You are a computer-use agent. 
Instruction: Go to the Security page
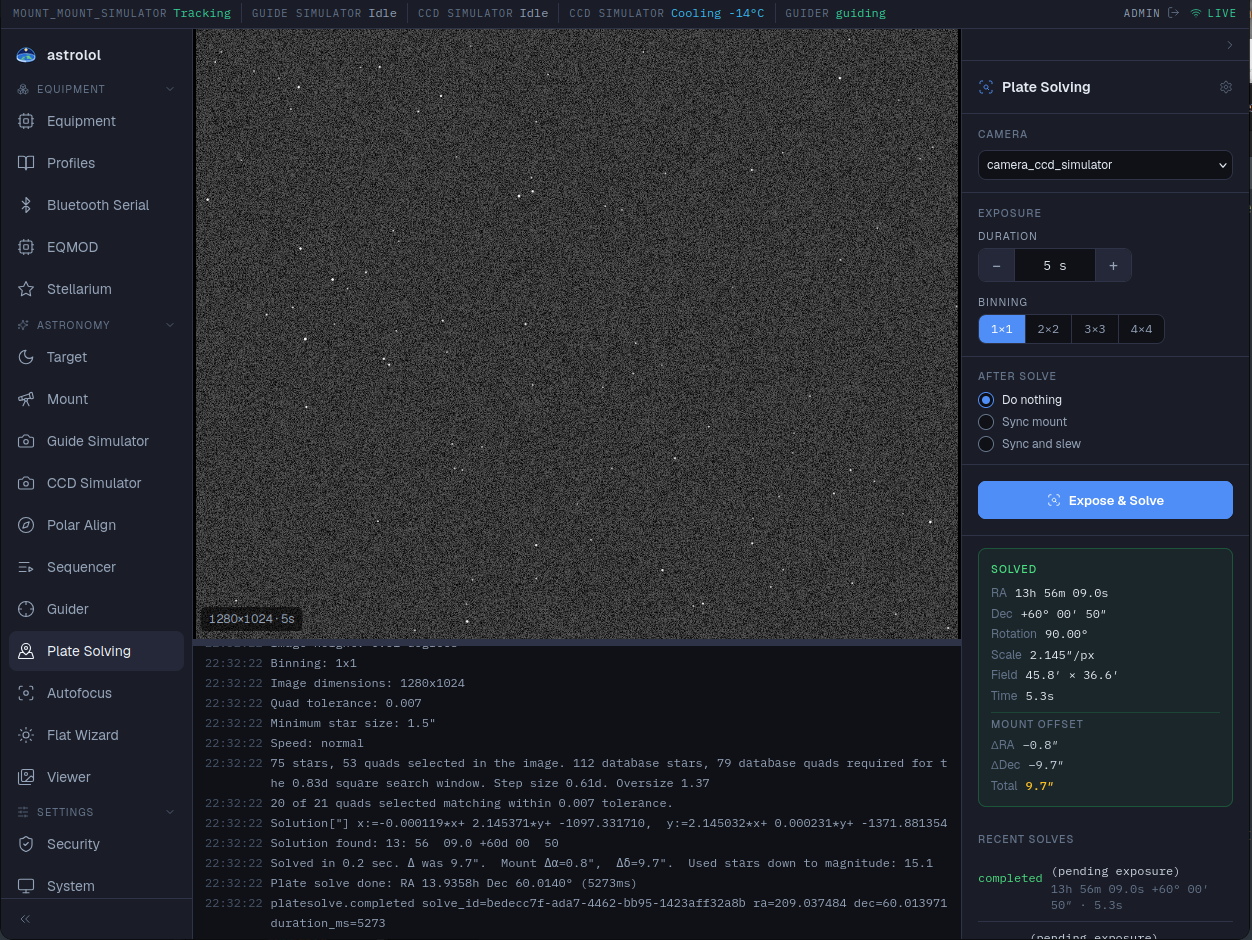point(96,844)
